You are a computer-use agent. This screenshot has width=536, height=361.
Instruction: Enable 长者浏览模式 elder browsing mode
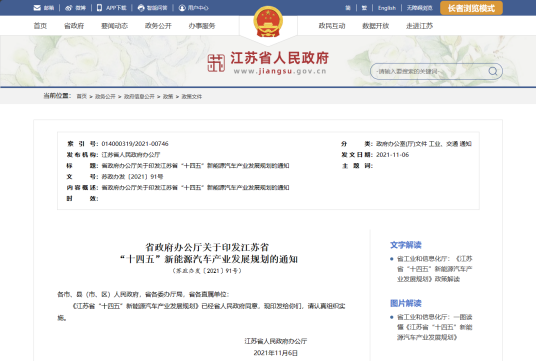471,8
